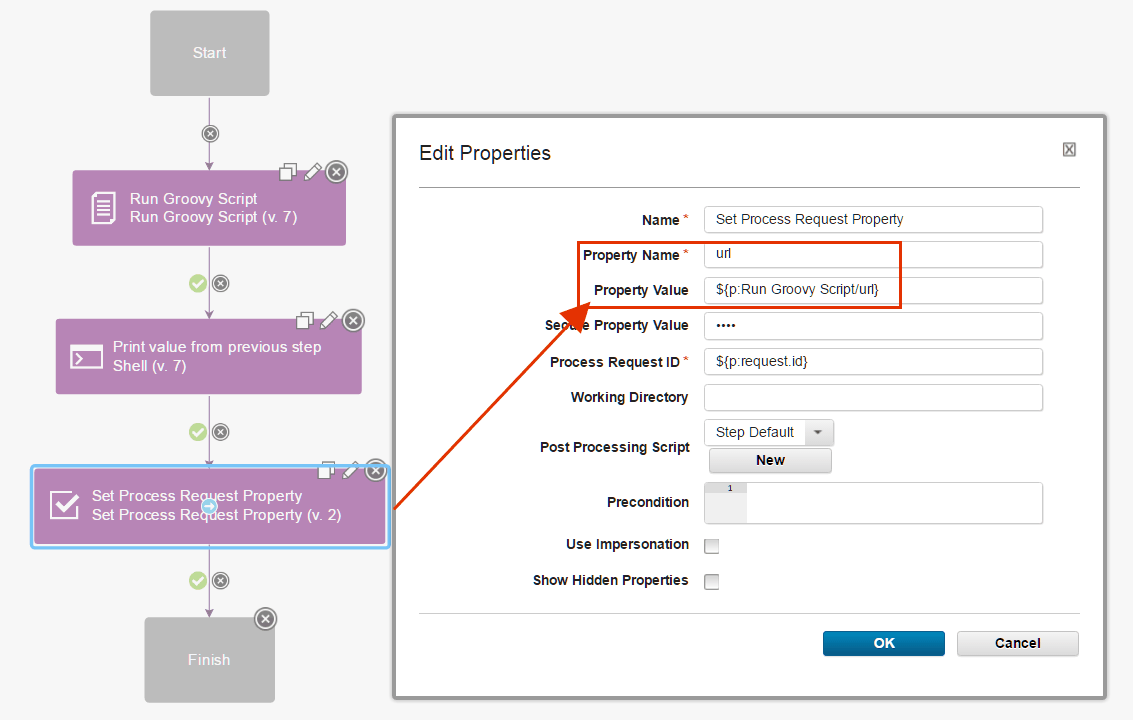Click the Property Value field containing the Groovy url

pyautogui.click(x=872, y=290)
